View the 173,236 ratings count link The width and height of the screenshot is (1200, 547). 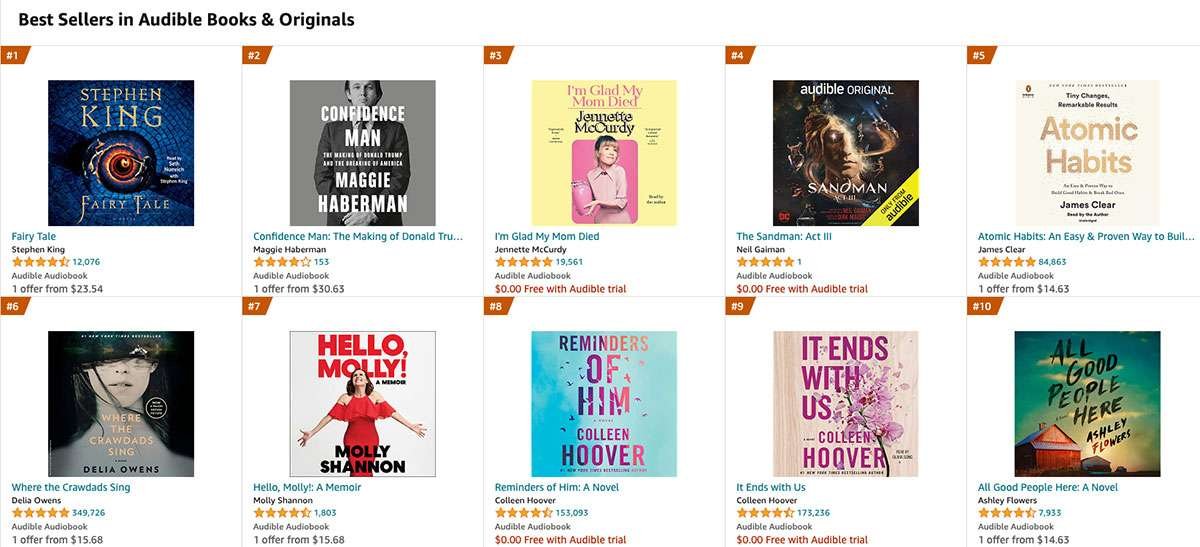pos(815,513)
